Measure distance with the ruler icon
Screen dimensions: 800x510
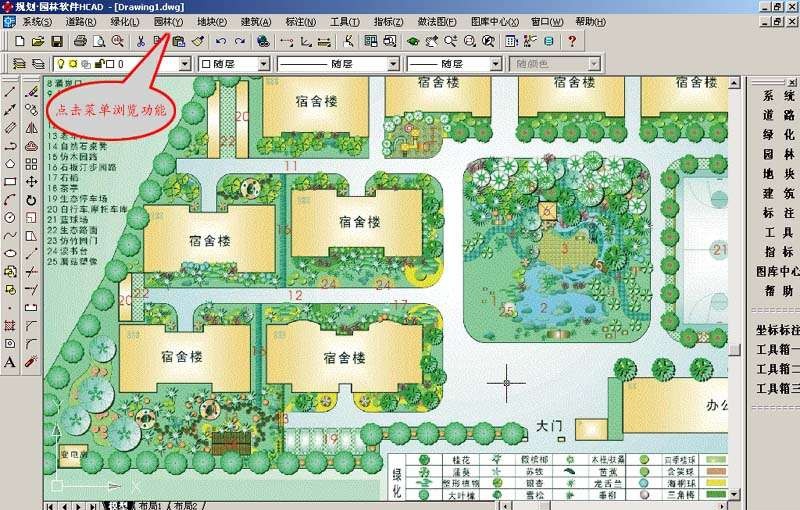pyautogui.click(x=324, y=41)
